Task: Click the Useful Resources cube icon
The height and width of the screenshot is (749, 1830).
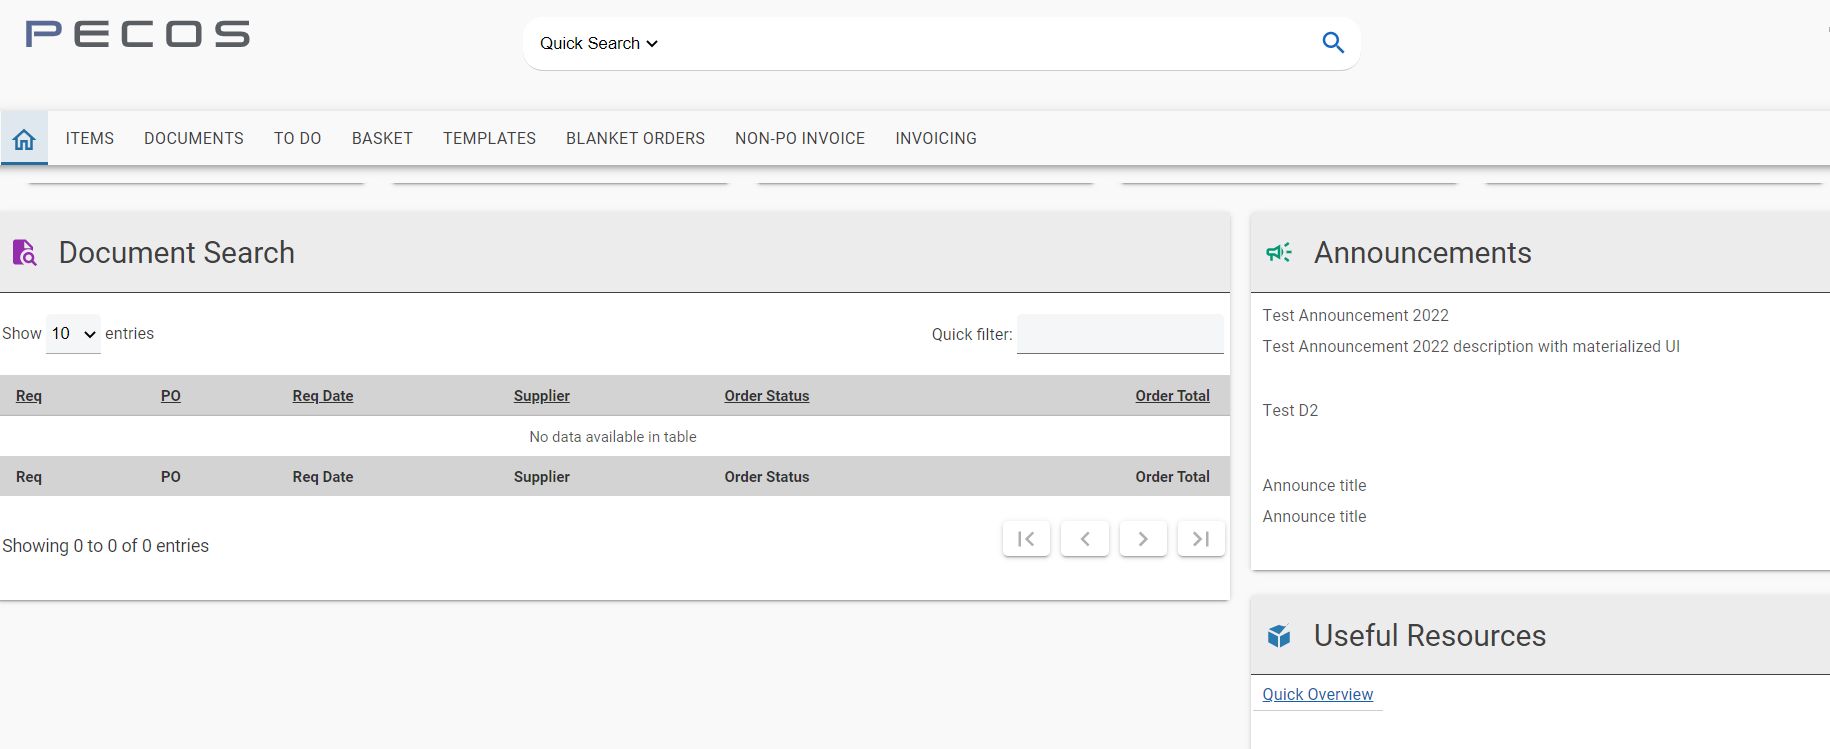Action: pyautogui.click(x=1279, y=636)
